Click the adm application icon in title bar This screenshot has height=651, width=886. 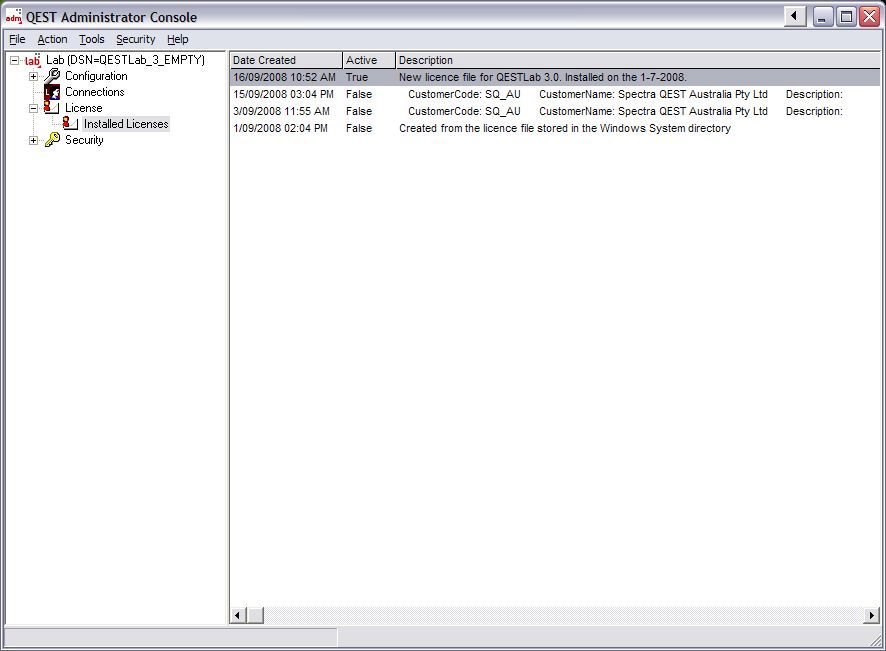(14, 17)
